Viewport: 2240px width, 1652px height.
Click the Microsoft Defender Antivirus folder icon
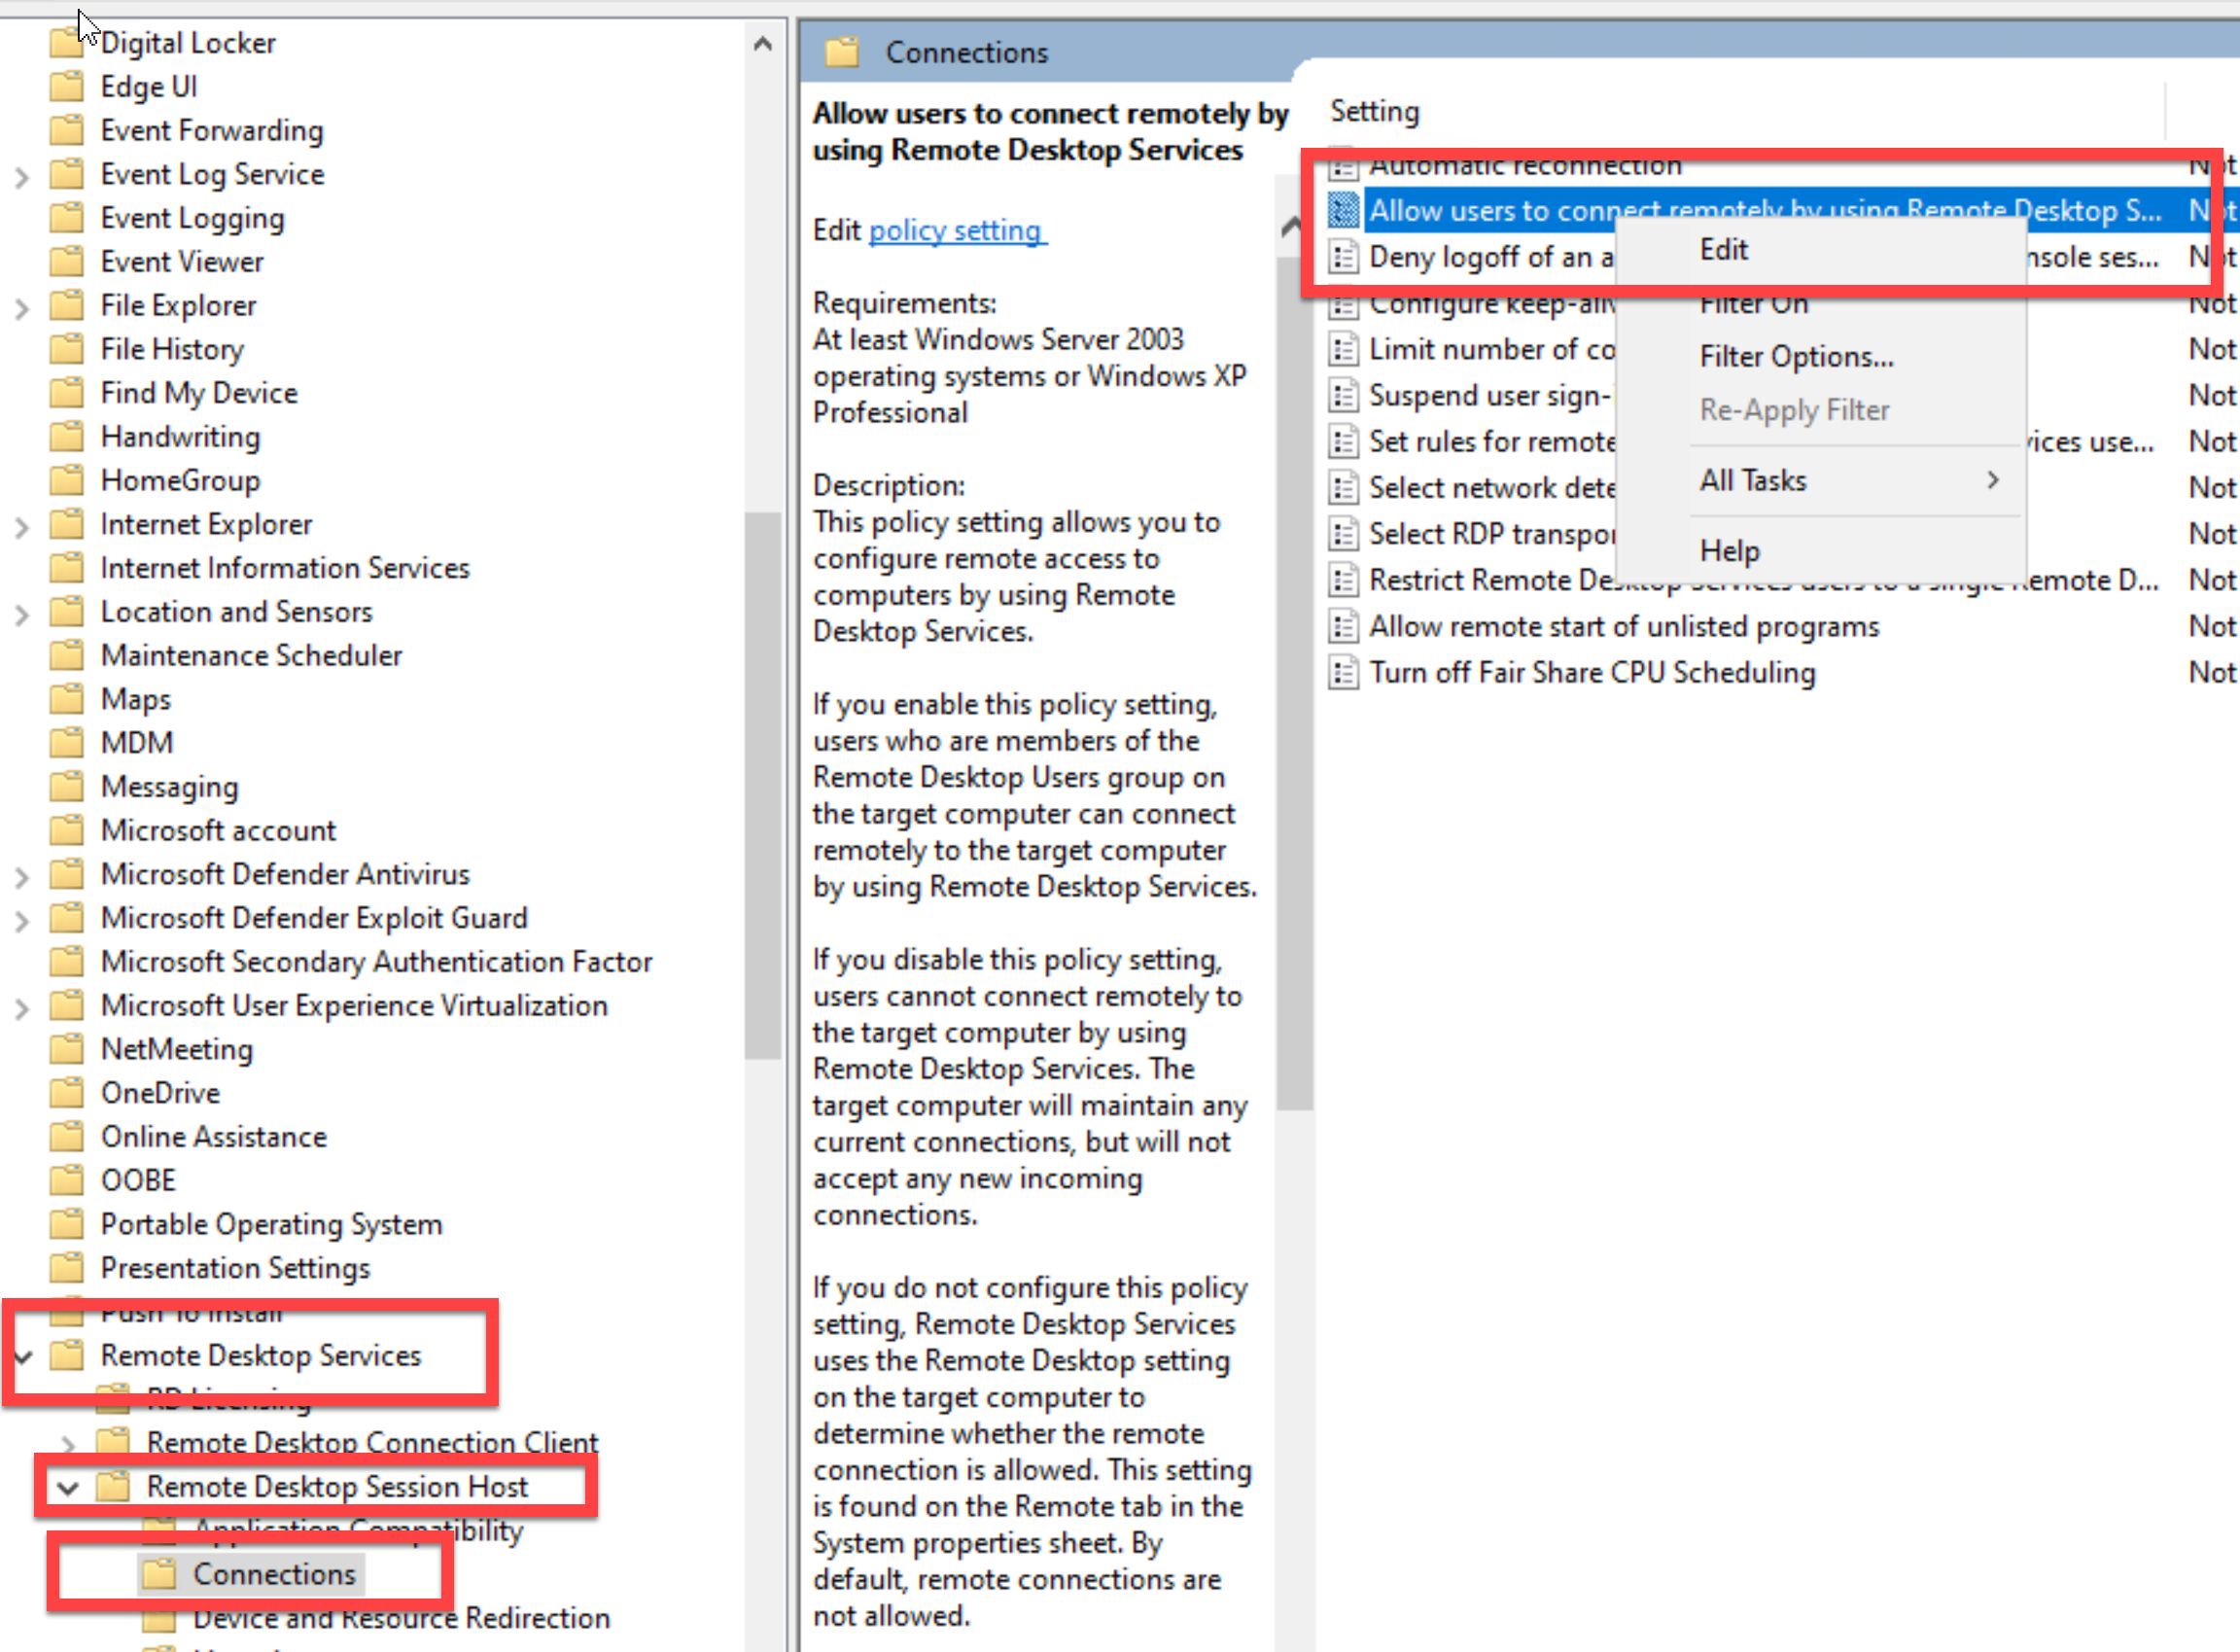tap(67, 874)
